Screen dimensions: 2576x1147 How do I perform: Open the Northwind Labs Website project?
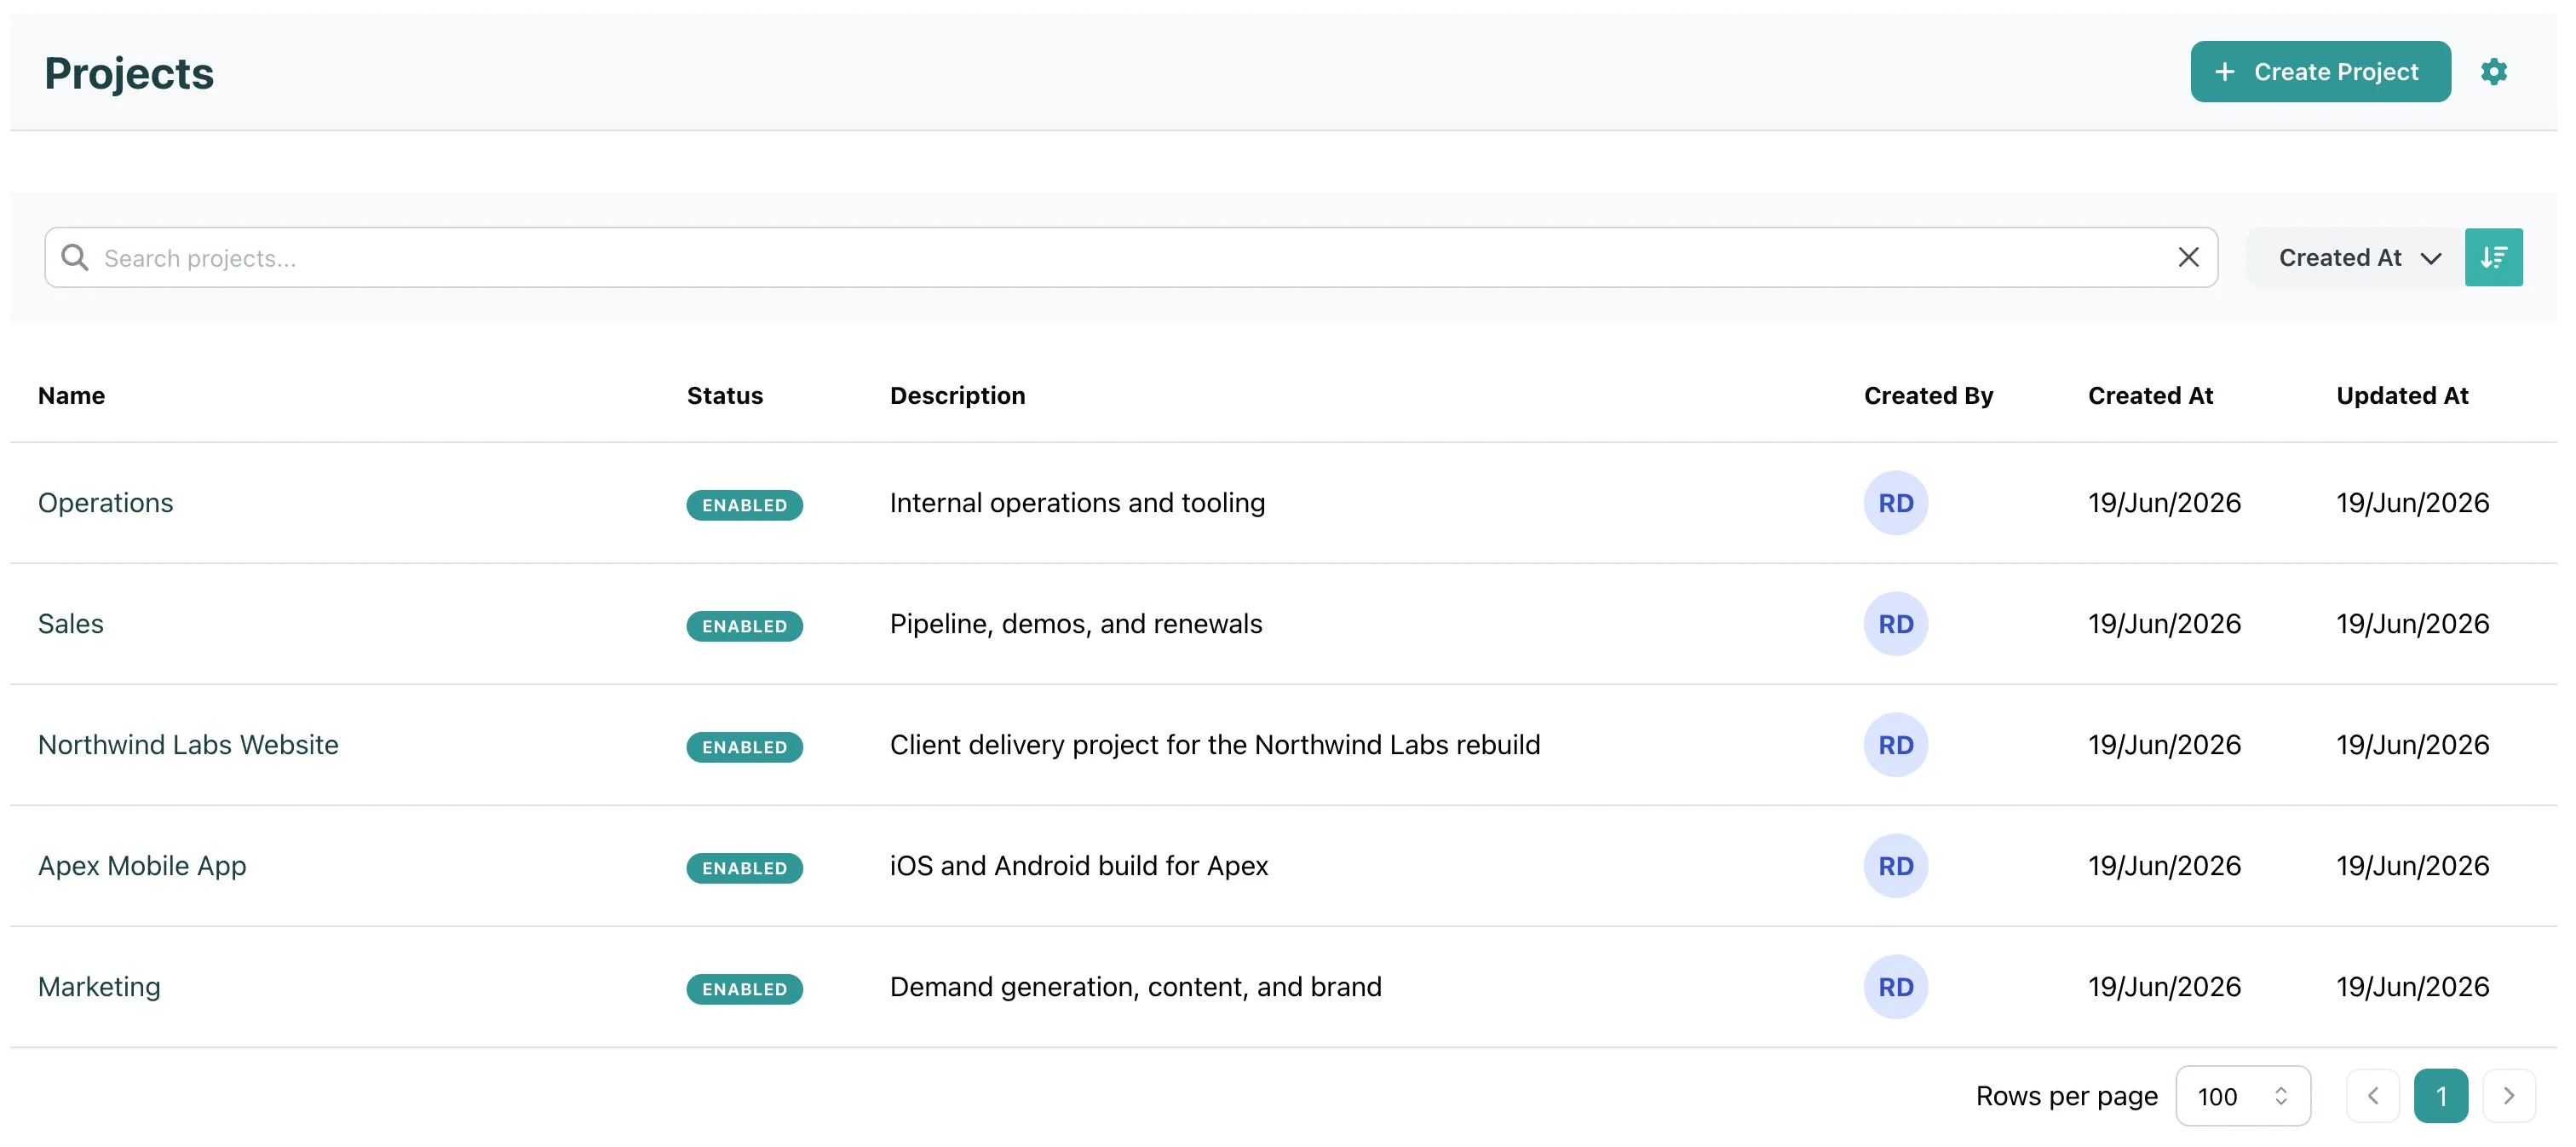(188, 745)
